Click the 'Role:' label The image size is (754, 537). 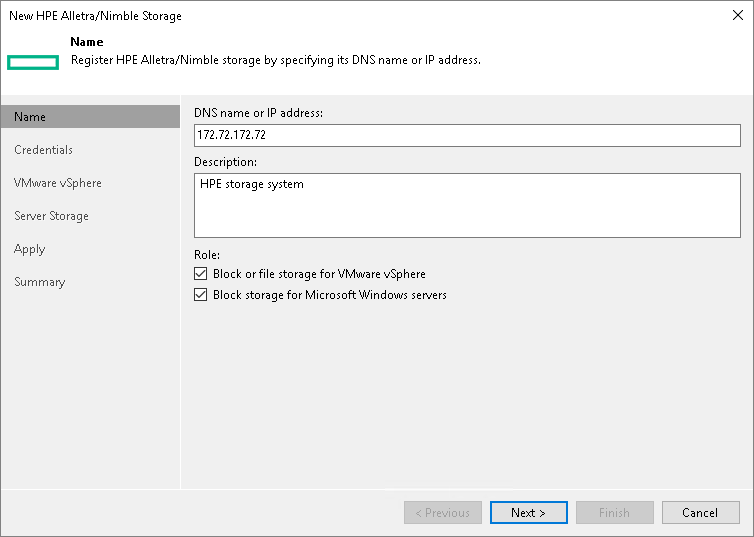pyautogui.click(x=207, y=255)
